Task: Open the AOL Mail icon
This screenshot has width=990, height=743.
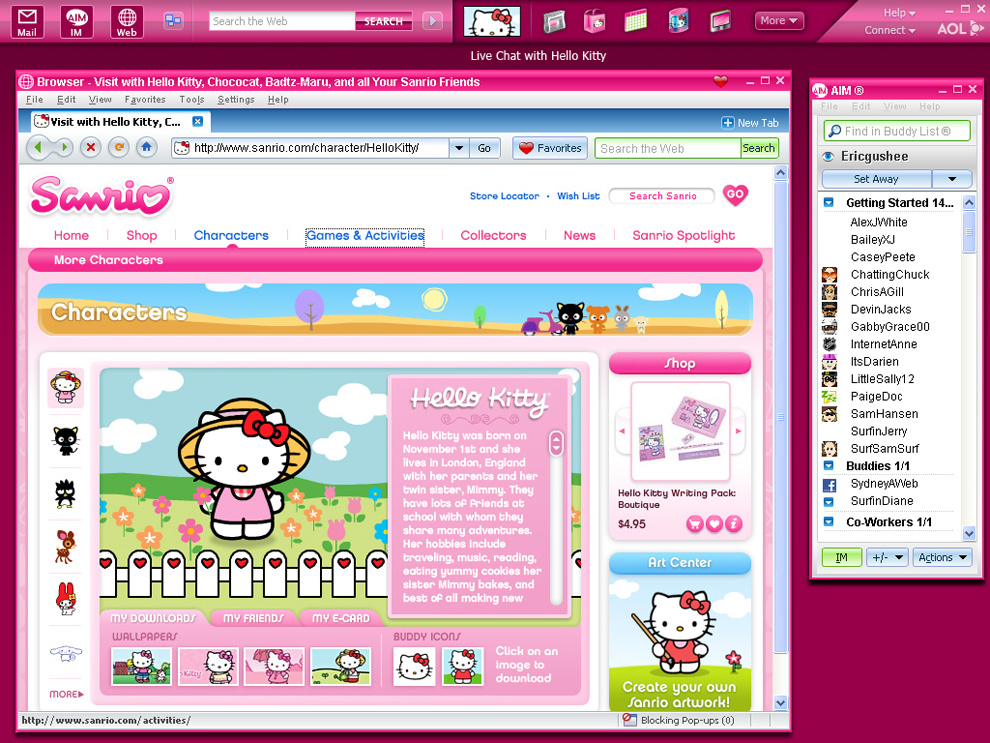Action: coord(27,21)
